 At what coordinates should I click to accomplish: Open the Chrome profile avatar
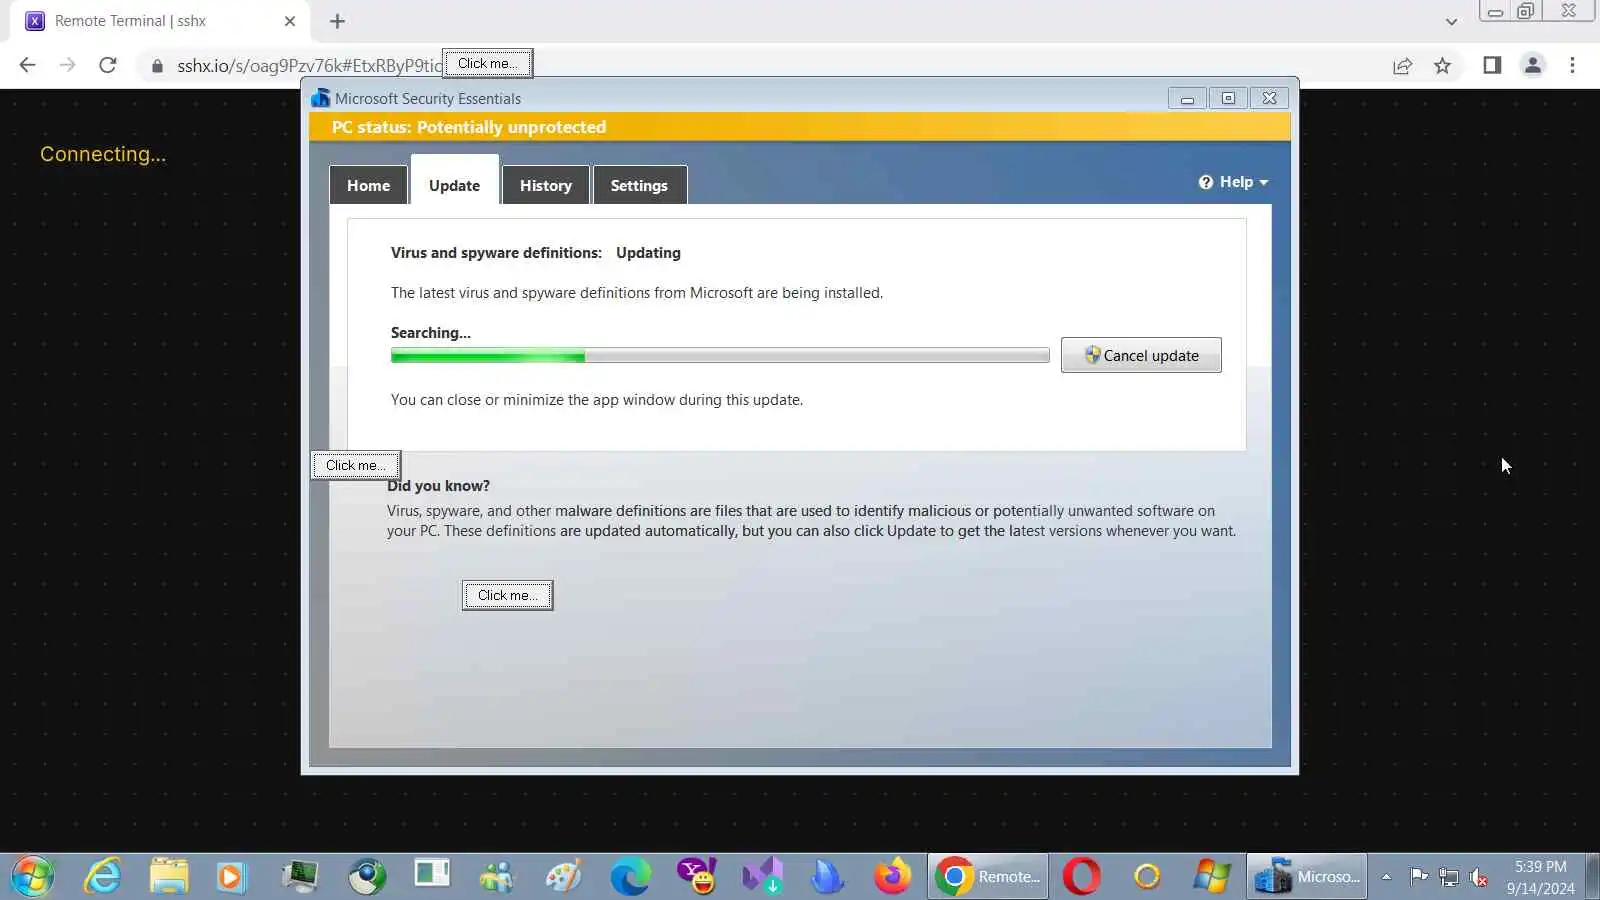tap(1532, 66)
